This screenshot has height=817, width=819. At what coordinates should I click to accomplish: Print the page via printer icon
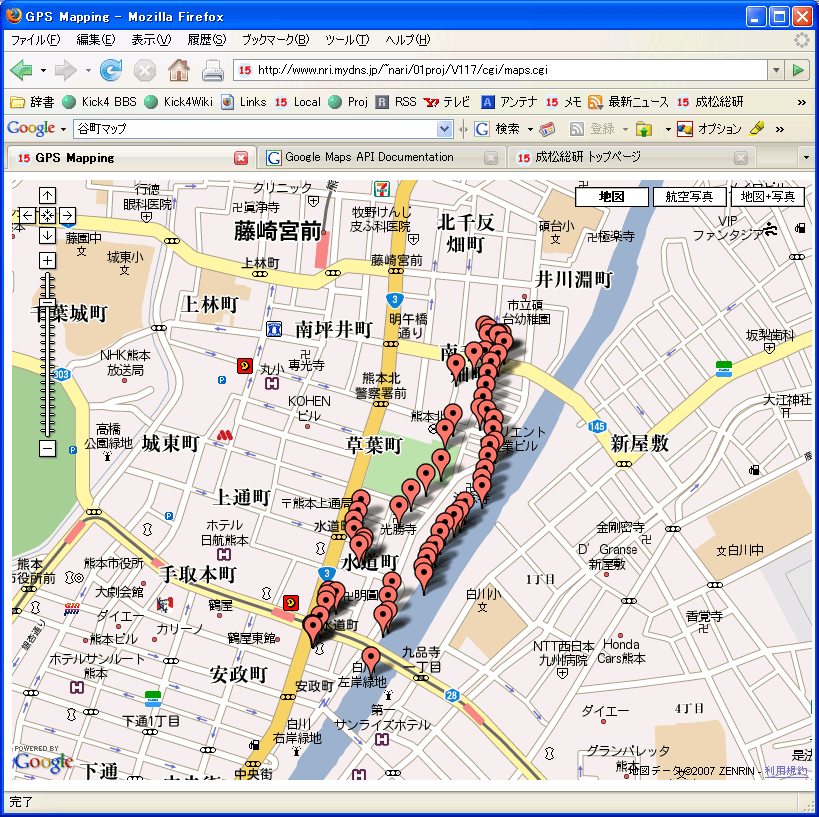(x=213, y=70)
